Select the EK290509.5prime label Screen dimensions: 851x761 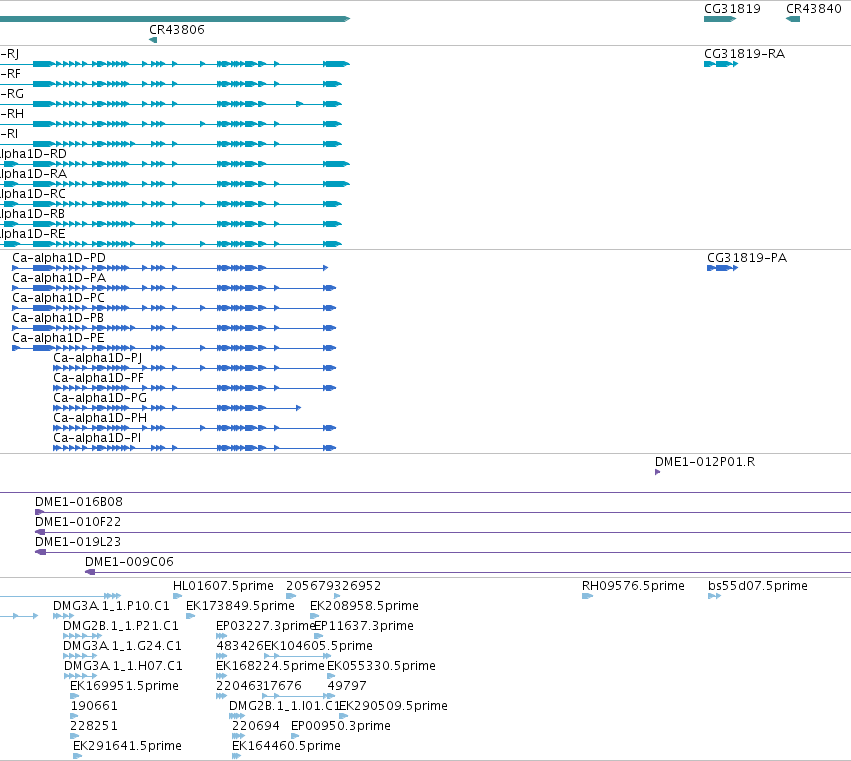pyautogui.click(x=393, y=707)
